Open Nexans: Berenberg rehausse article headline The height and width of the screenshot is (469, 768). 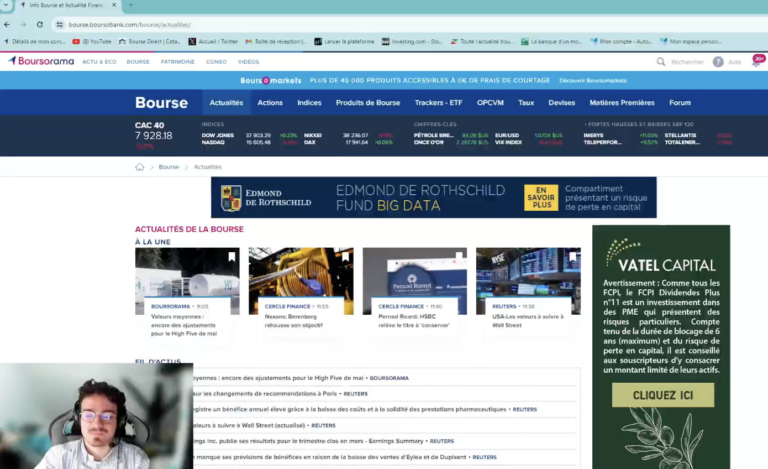(294, 321)
